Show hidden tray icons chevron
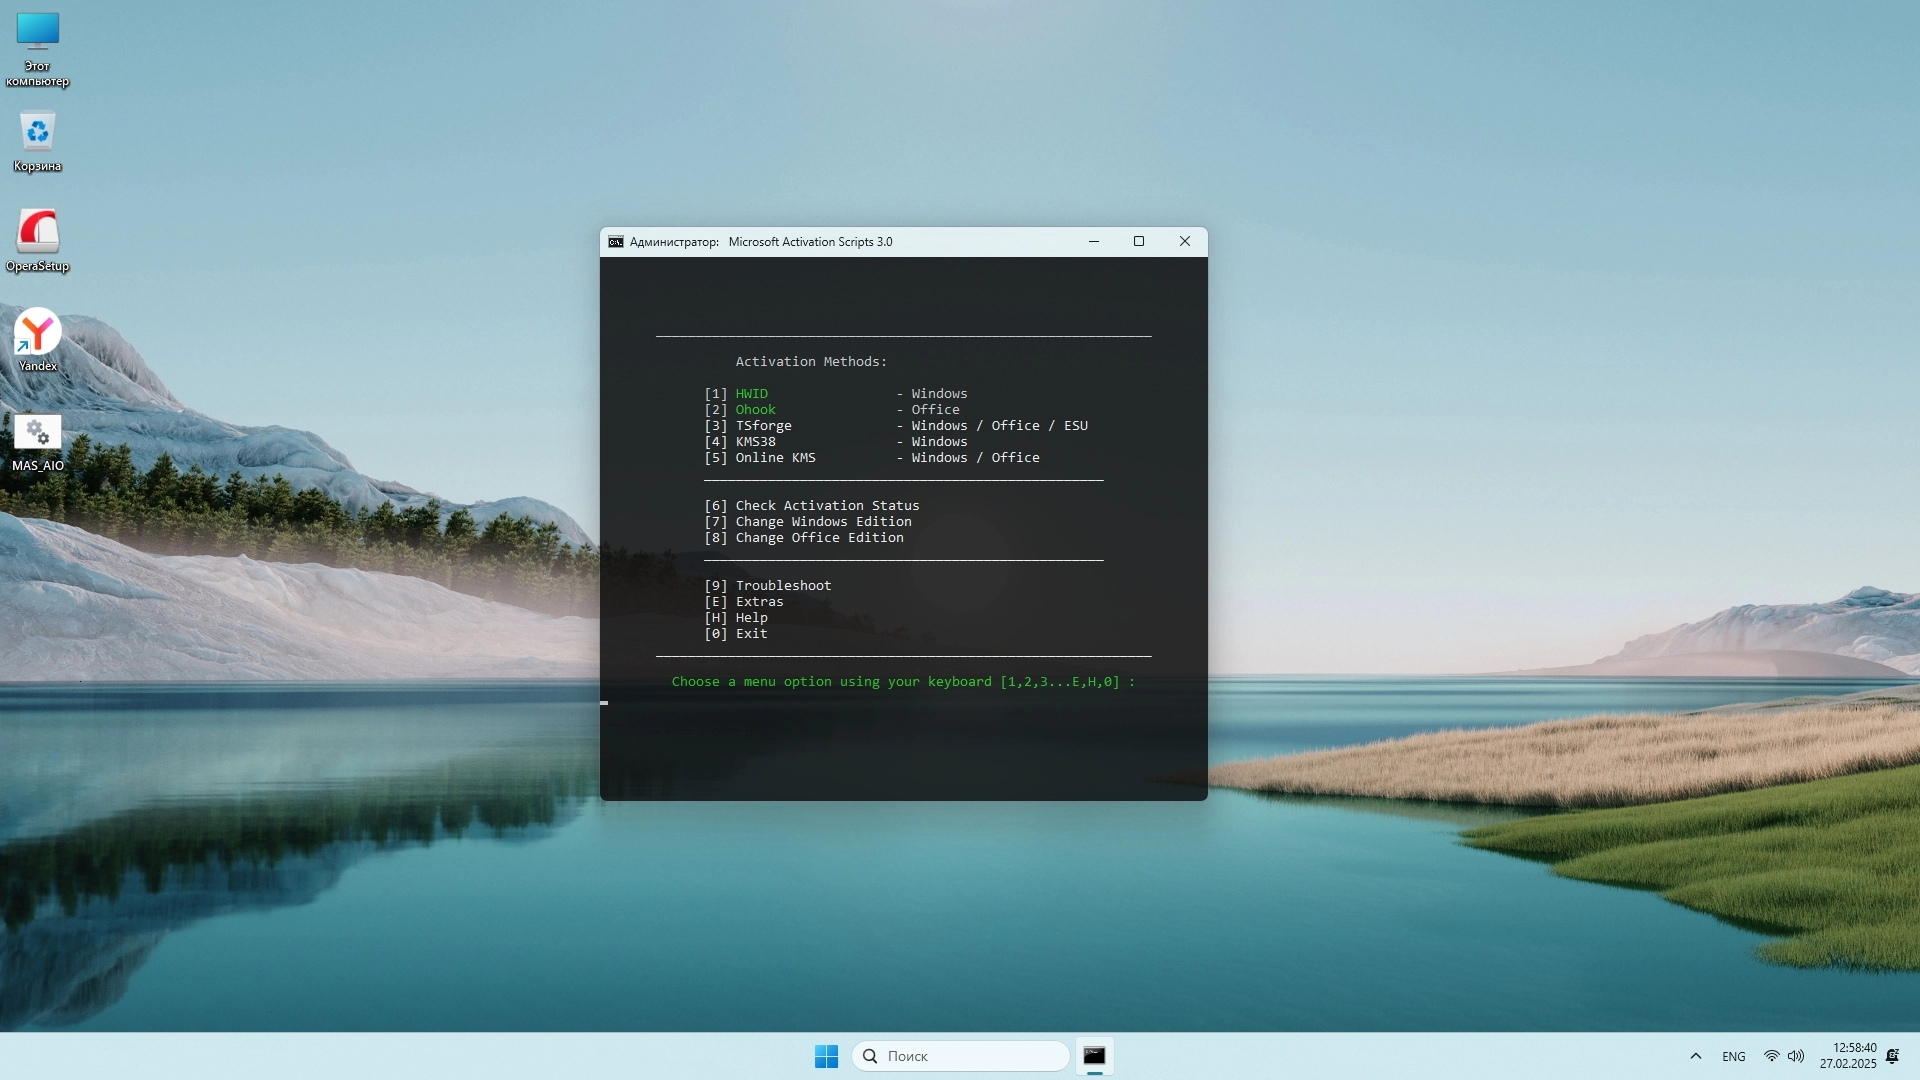 (x=1696, y=1056)
